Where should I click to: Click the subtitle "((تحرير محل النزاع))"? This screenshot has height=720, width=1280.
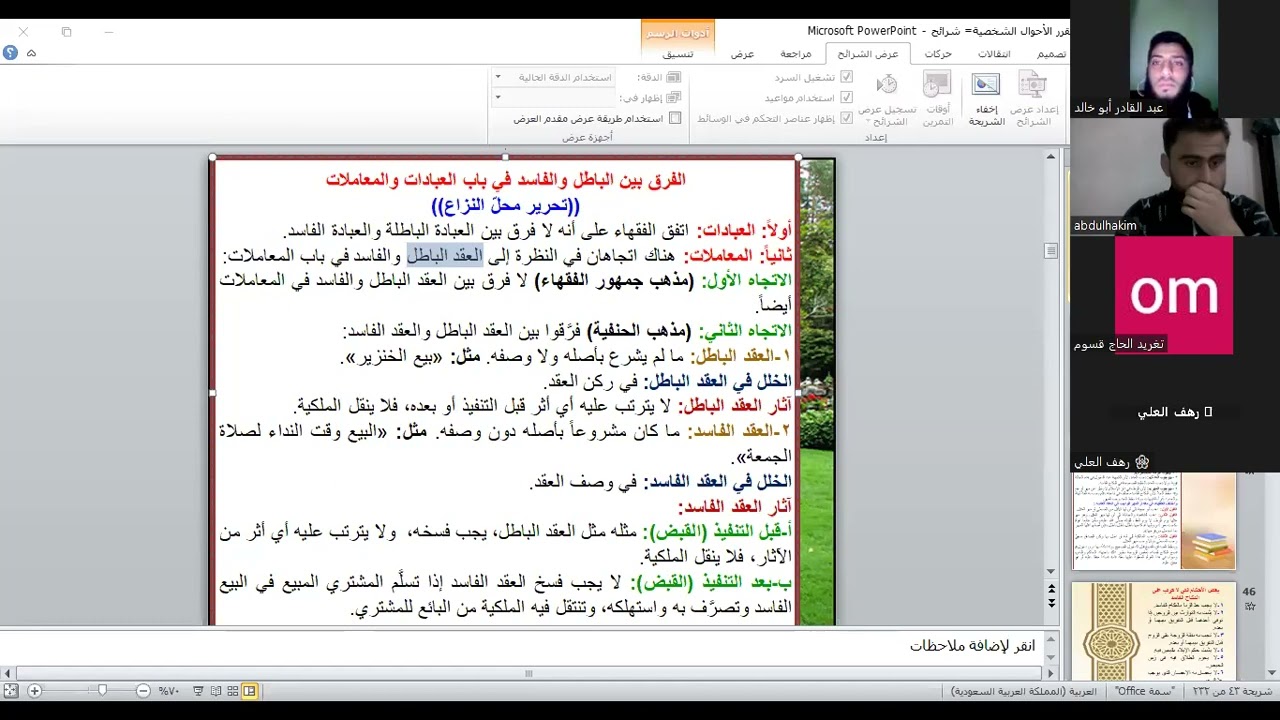click(x=505, y=205)
